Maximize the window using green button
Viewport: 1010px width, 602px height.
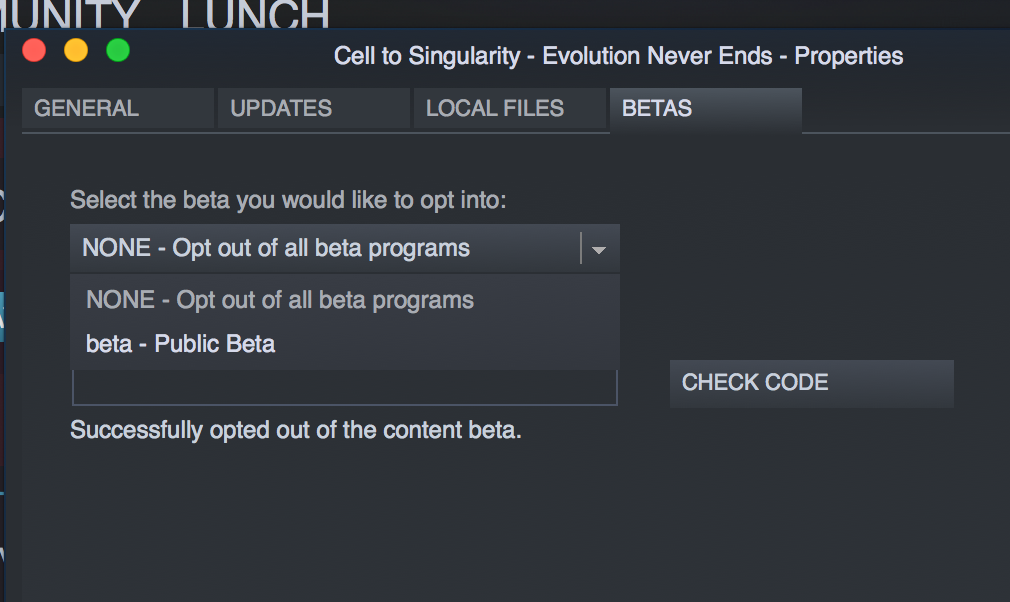(118, 50)
